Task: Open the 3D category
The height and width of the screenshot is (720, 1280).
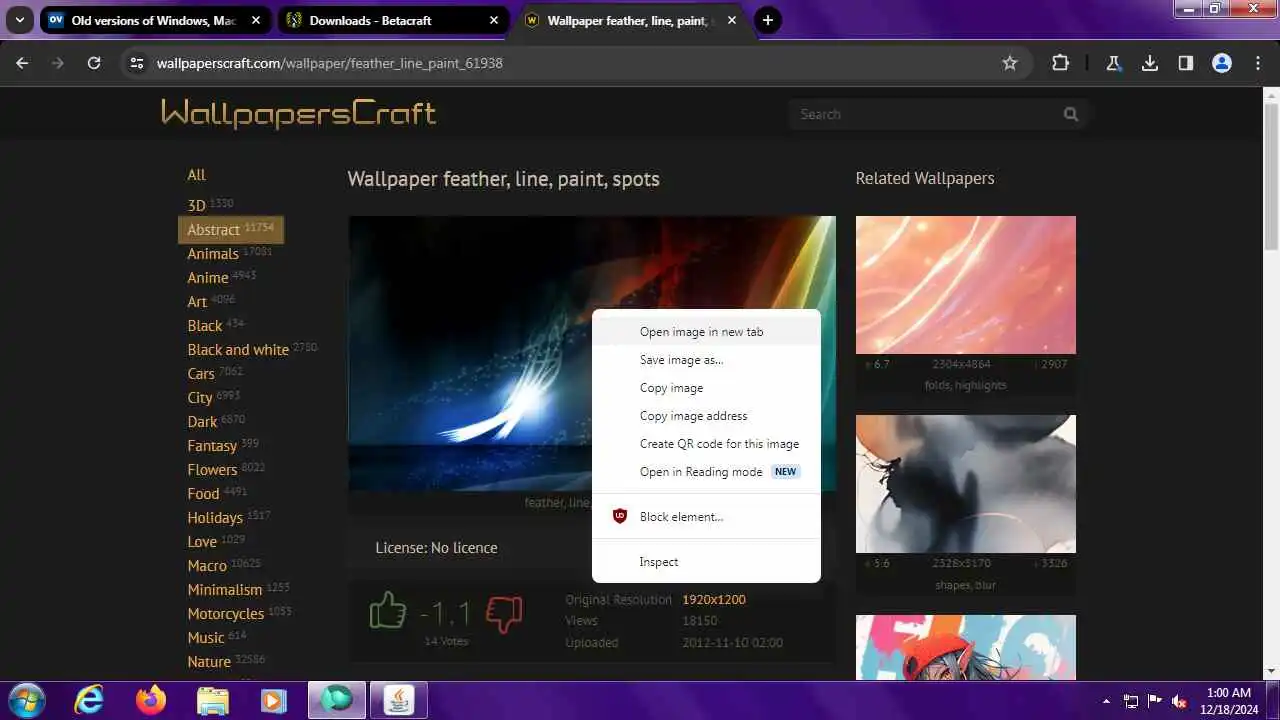Action: click(x=196, y=205)
